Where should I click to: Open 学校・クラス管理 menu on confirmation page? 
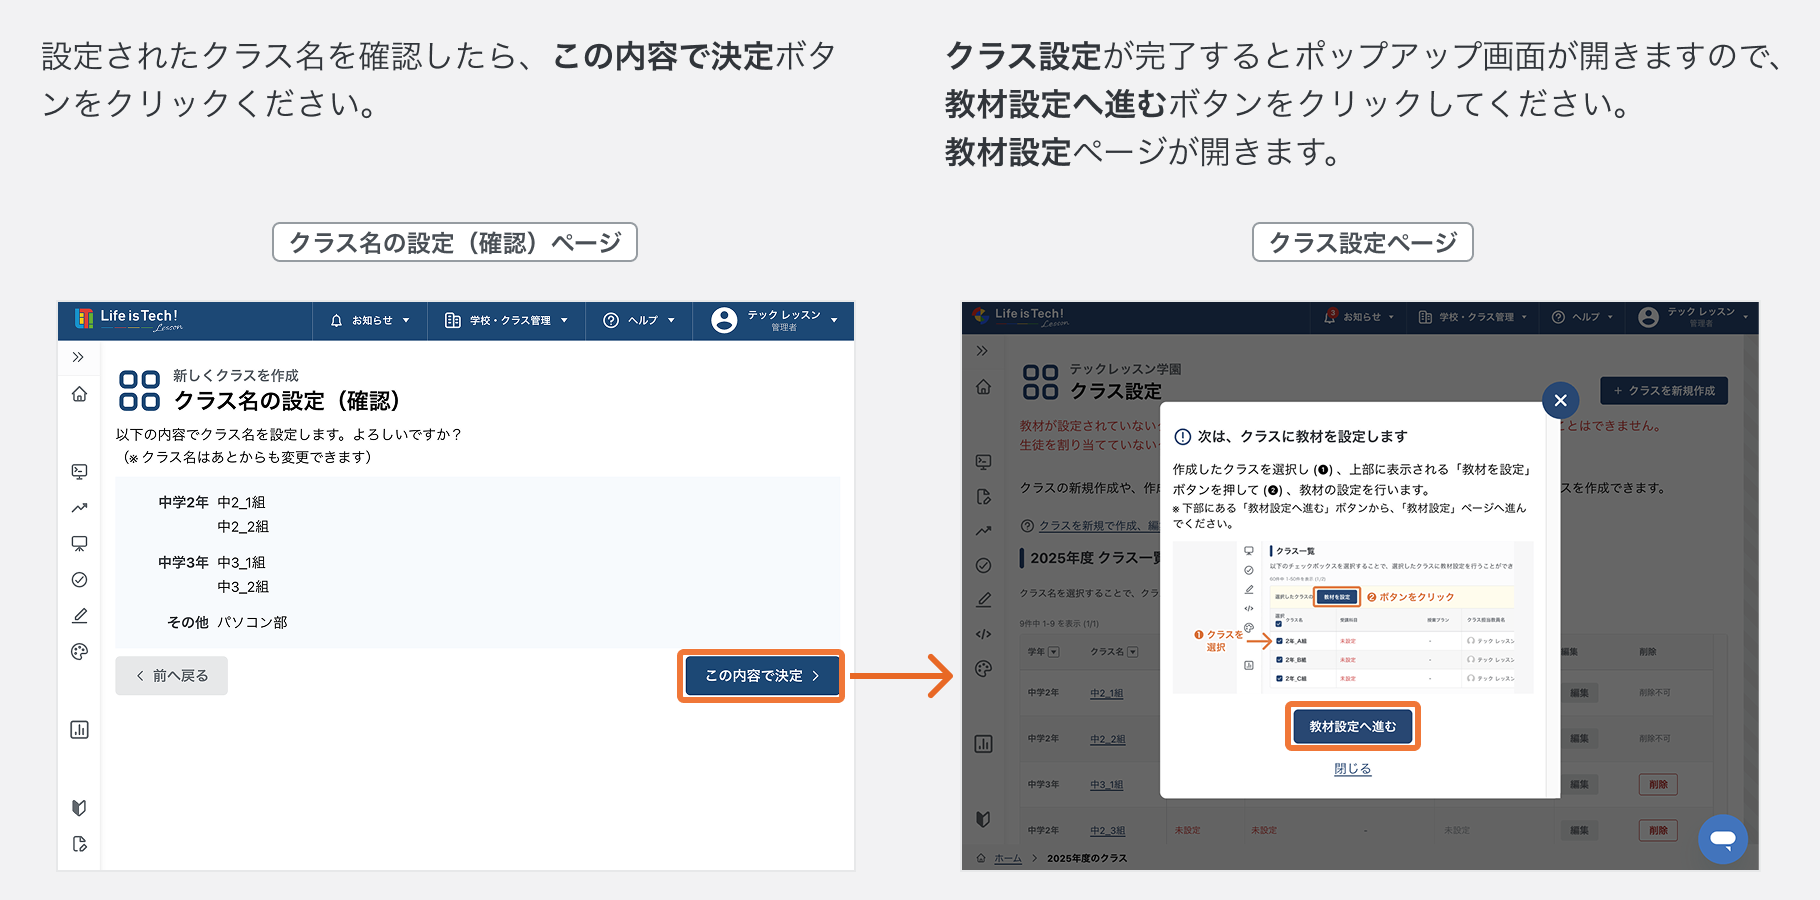[507, 321]
